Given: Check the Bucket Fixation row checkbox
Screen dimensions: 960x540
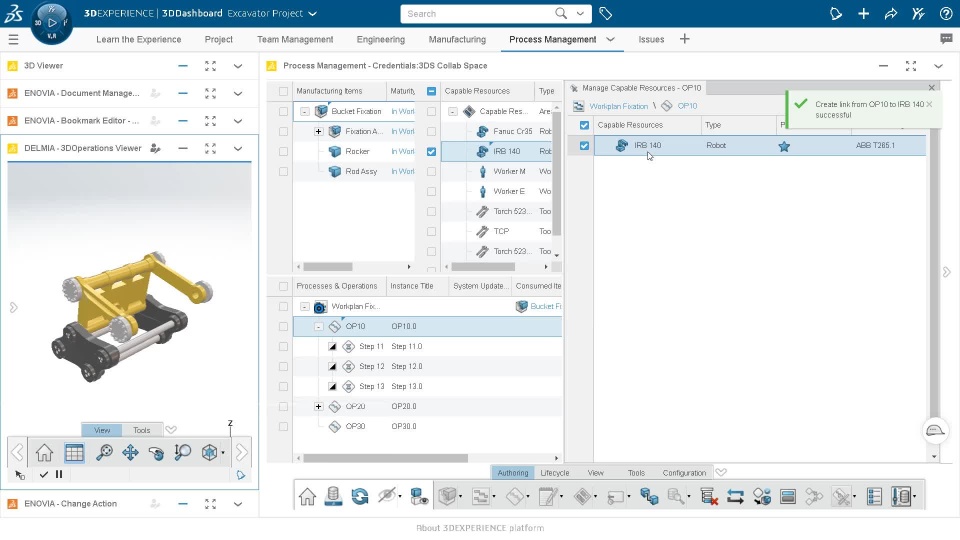Looking at the screenshot, I should [283, 111].
